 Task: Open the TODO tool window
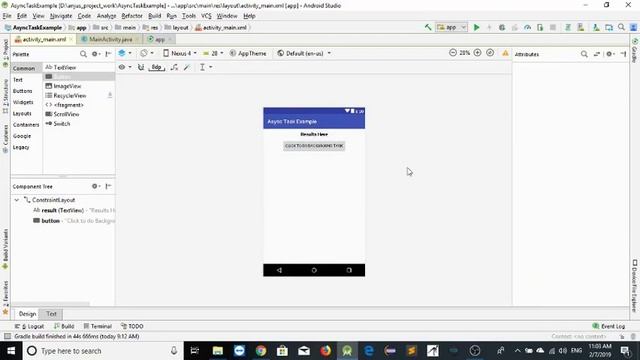(132, 326)
